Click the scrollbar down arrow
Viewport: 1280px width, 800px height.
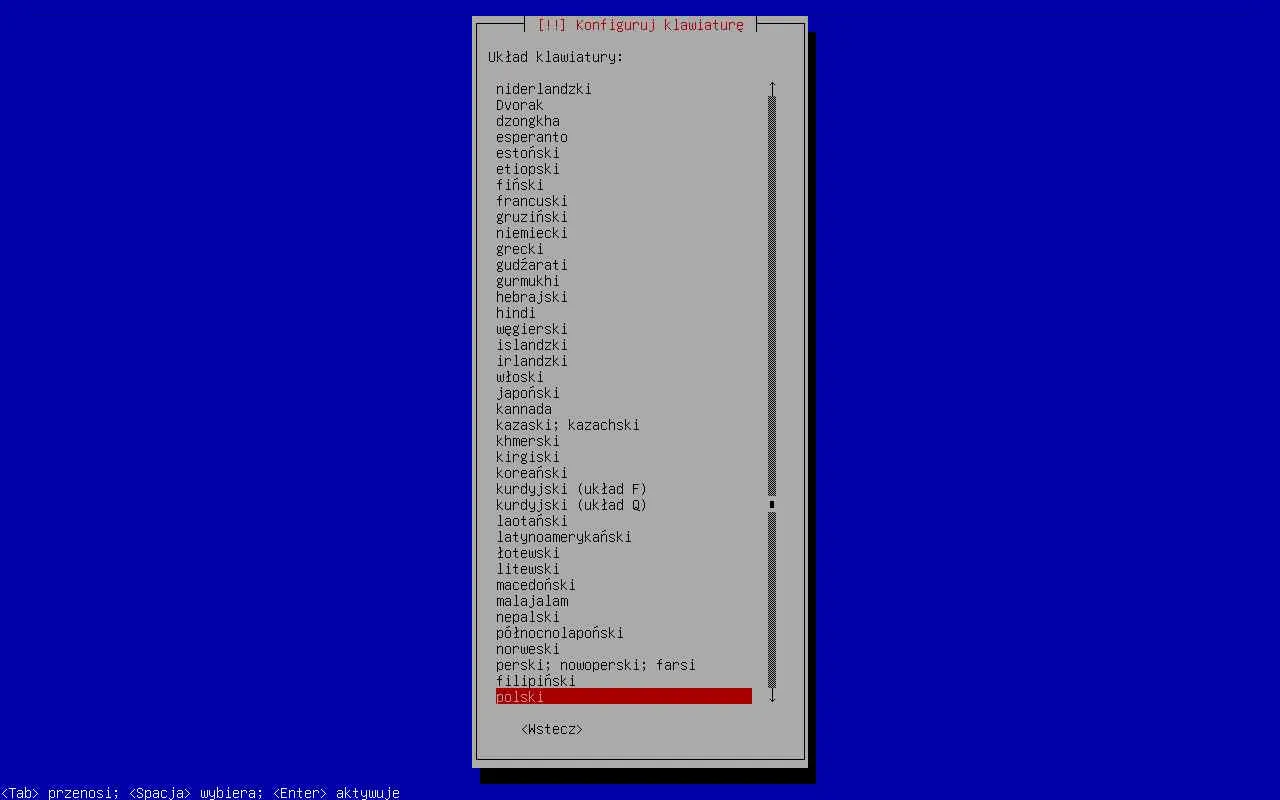coord(772,697)
